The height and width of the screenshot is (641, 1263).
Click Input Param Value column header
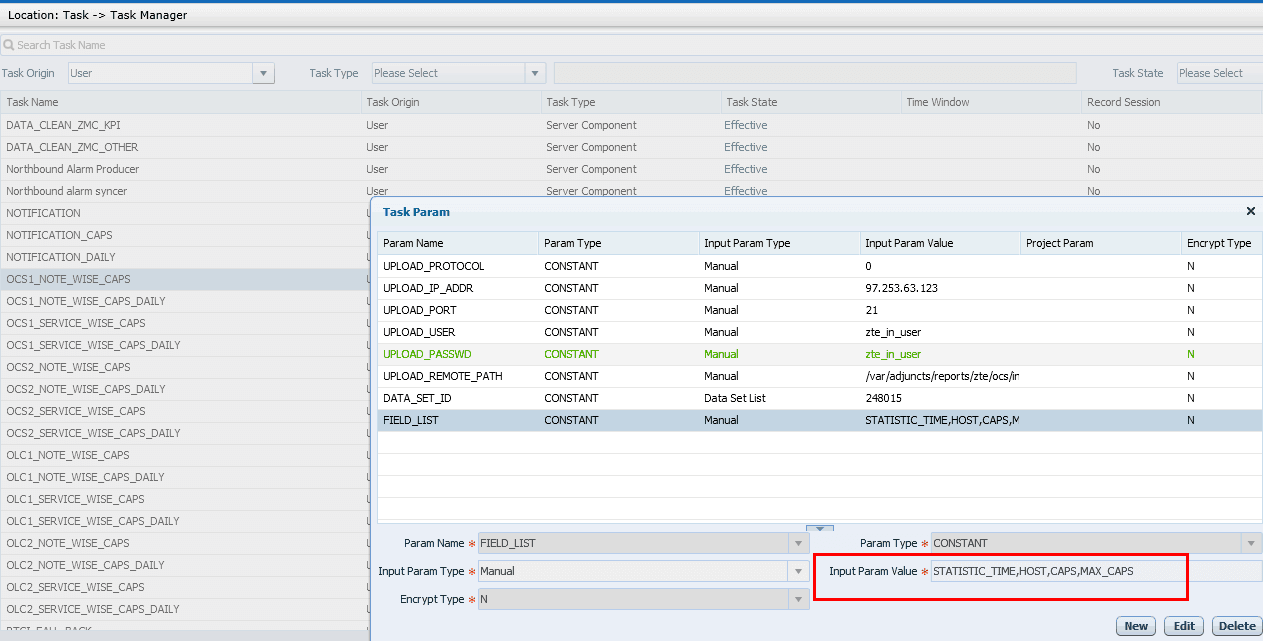coord(939,243)
